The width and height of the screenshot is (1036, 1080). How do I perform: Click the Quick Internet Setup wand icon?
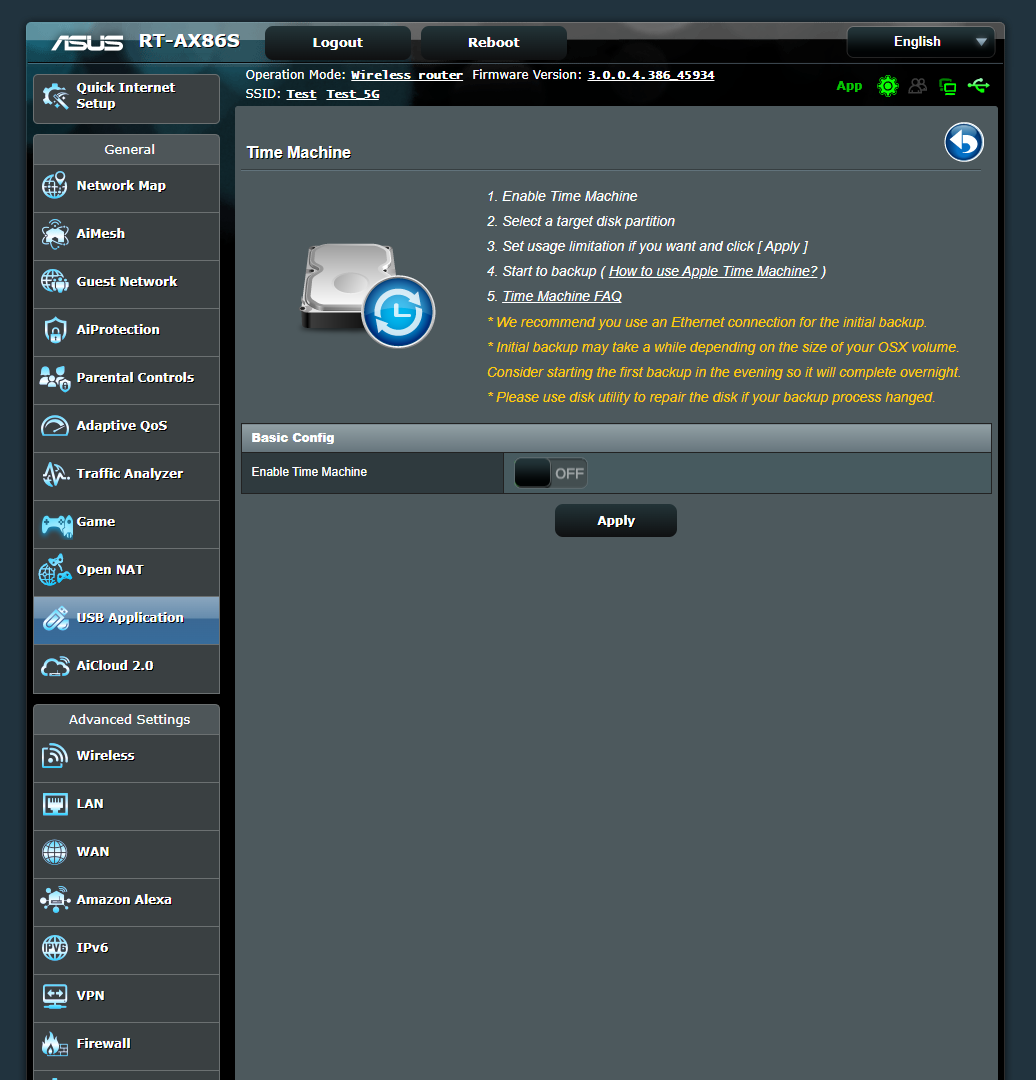tap(55, 96)
